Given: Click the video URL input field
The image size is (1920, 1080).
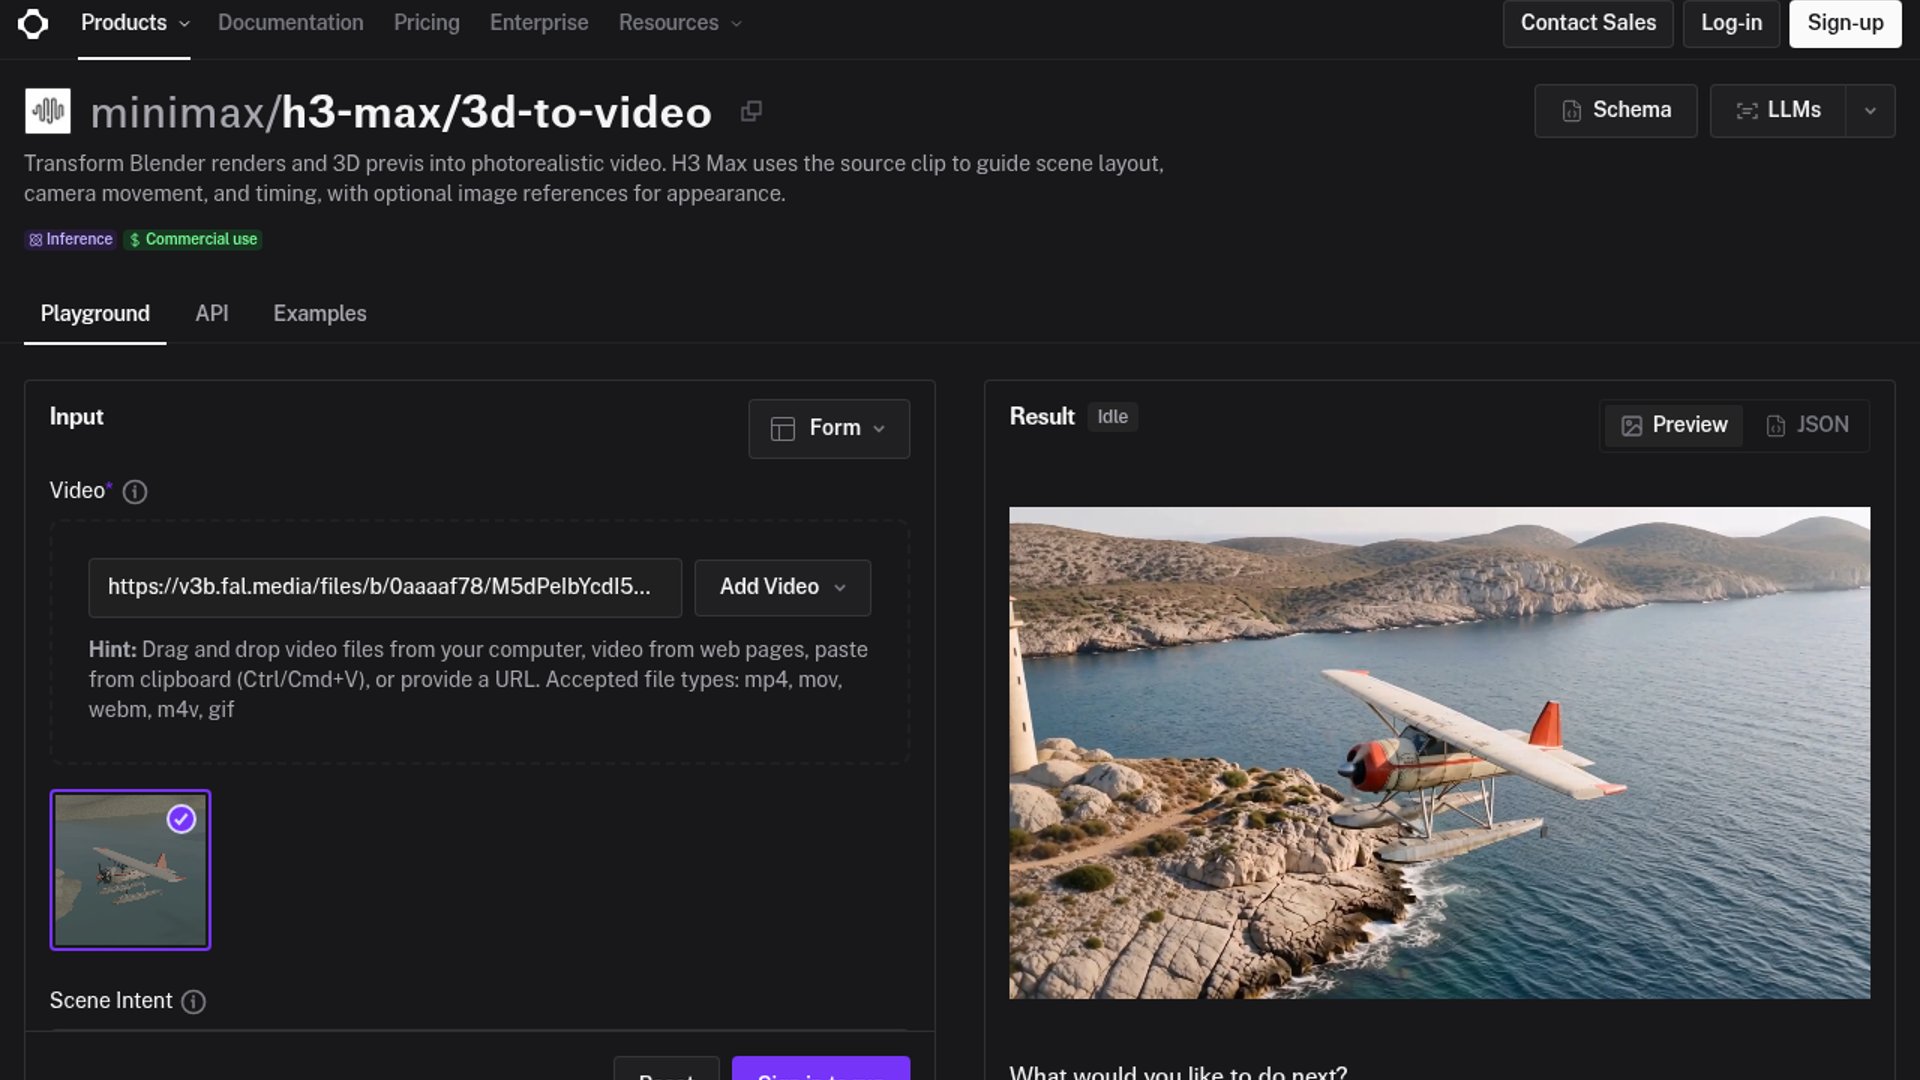Looking at the screenshot, I should 385,587.
